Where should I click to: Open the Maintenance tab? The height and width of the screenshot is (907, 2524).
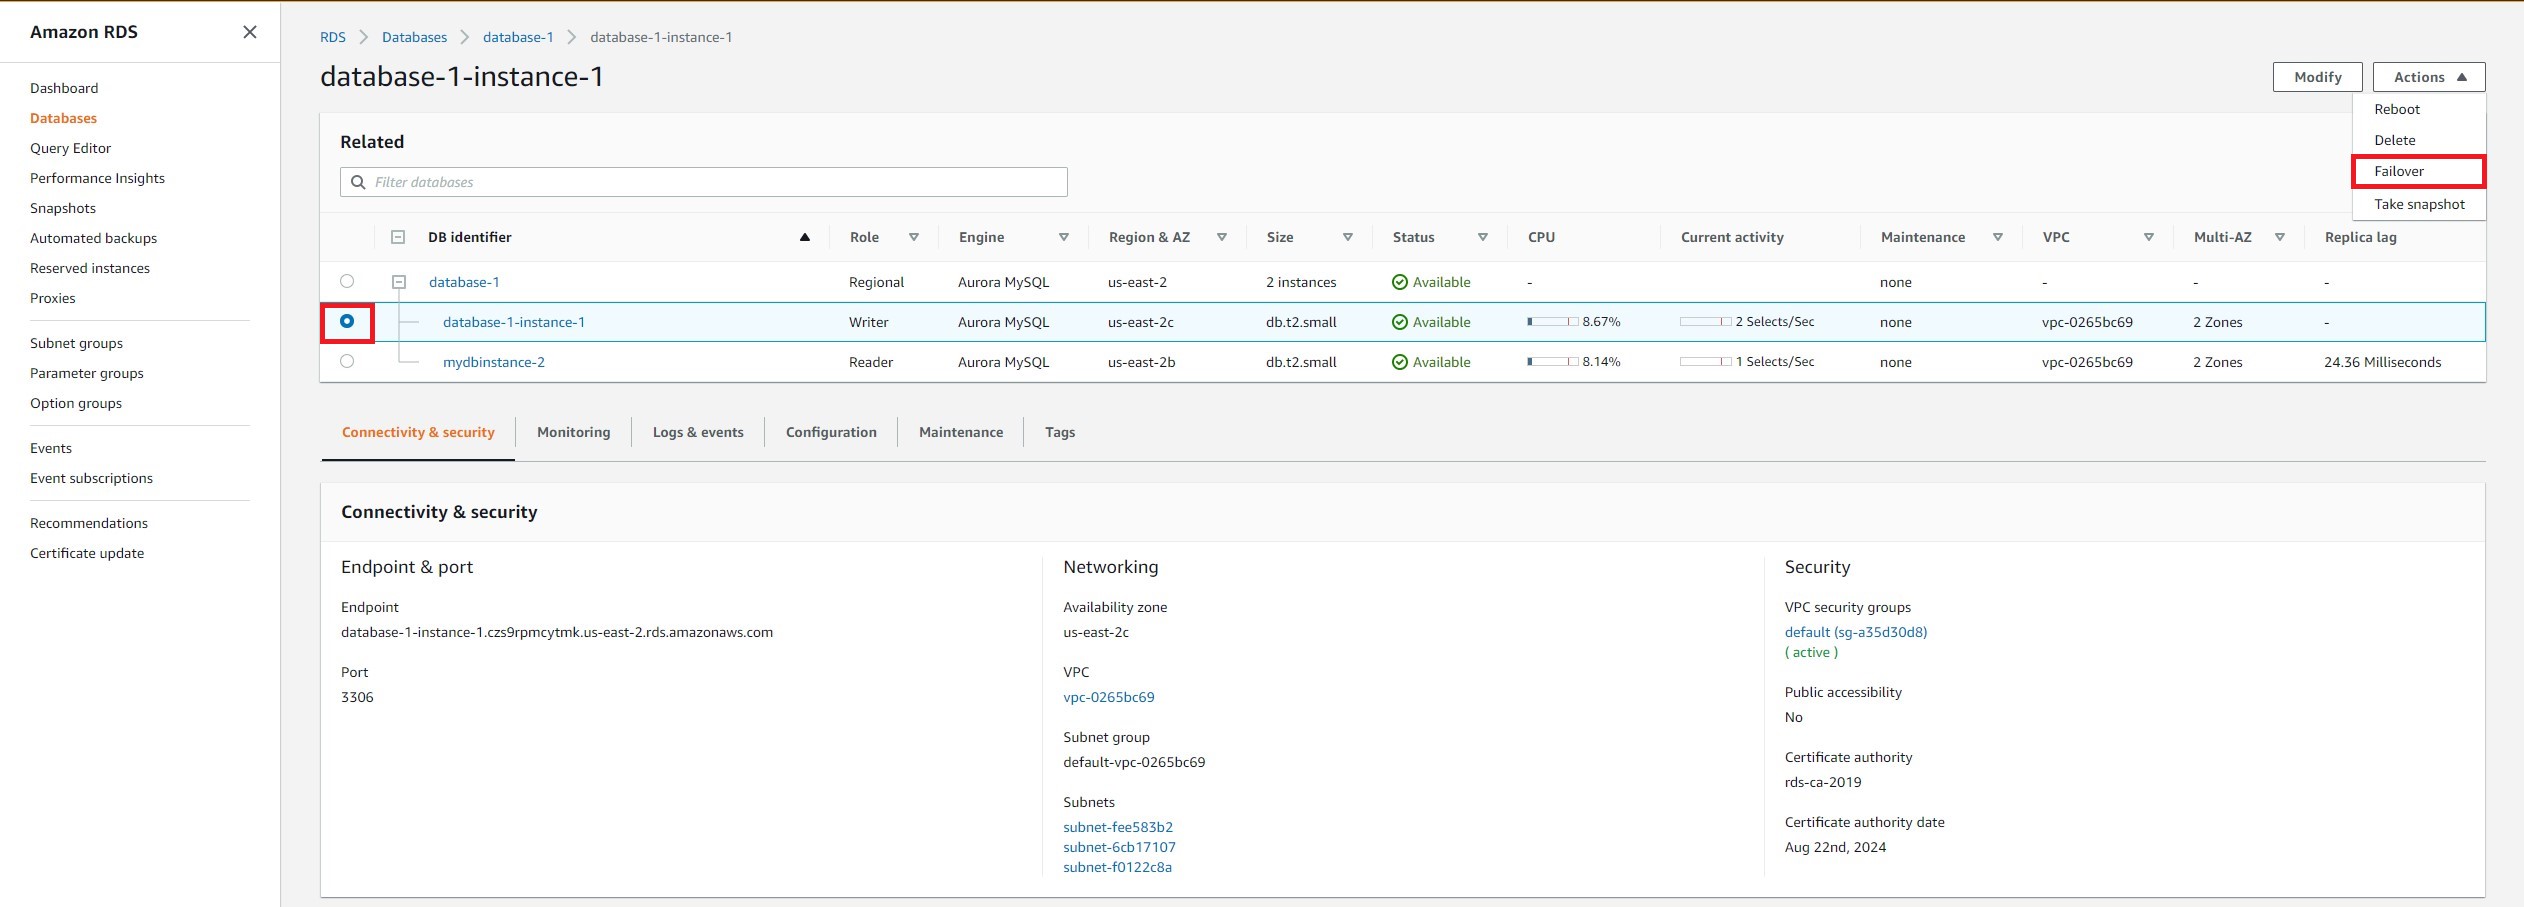point(961,432)
